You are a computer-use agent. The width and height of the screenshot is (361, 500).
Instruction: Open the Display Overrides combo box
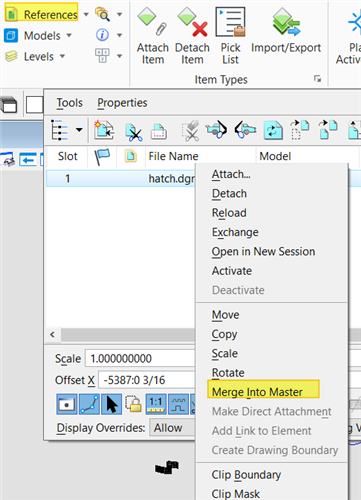pyautogui.click(x=172, y=427)
